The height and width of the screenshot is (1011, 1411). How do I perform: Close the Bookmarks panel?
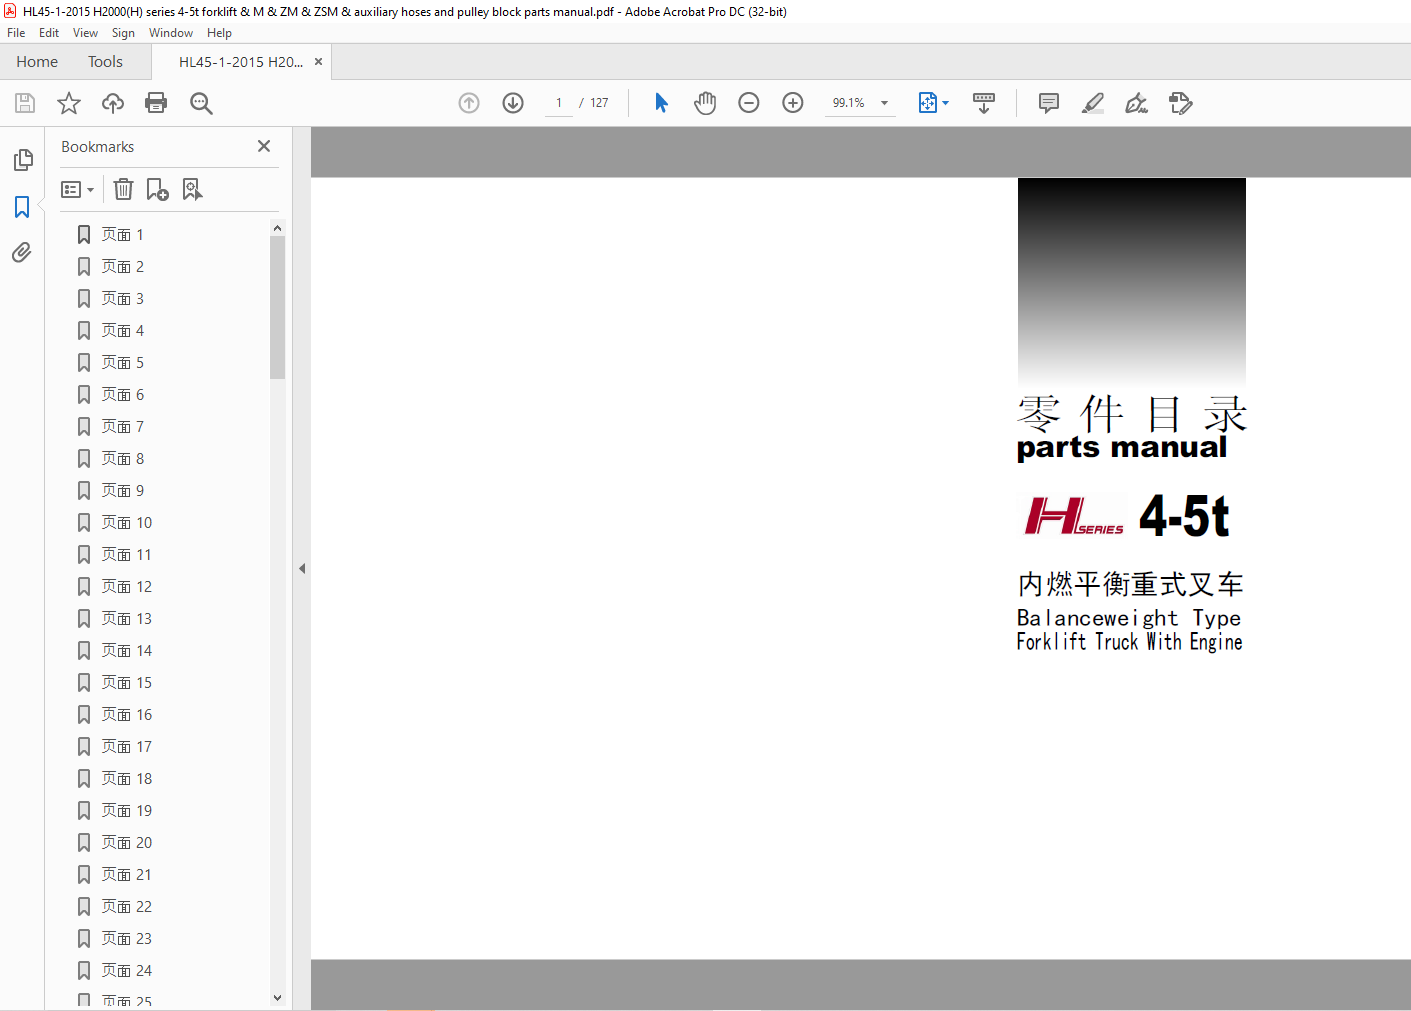pyautogui.click(x=264, y=146)
